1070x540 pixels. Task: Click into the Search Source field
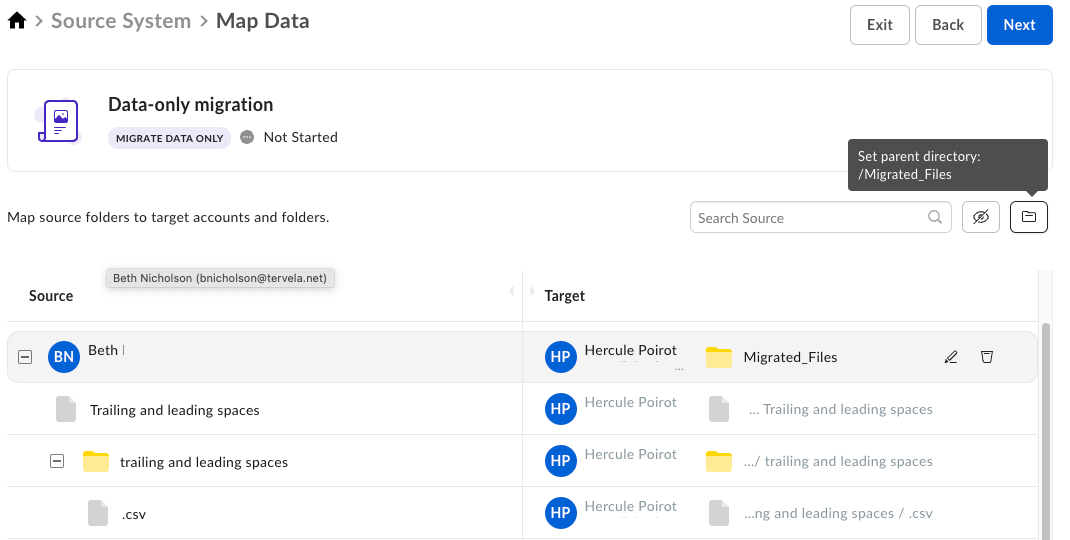[x=808, y=217]
